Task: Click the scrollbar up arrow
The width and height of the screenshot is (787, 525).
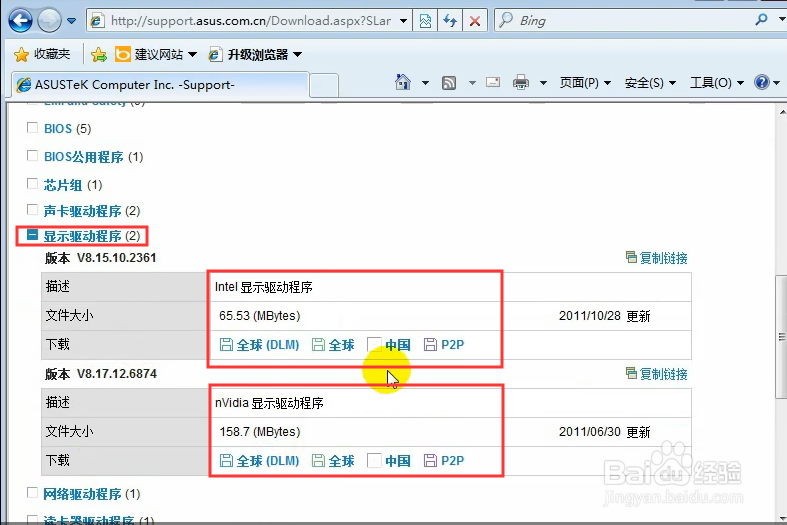Action: tap(782, 112)
